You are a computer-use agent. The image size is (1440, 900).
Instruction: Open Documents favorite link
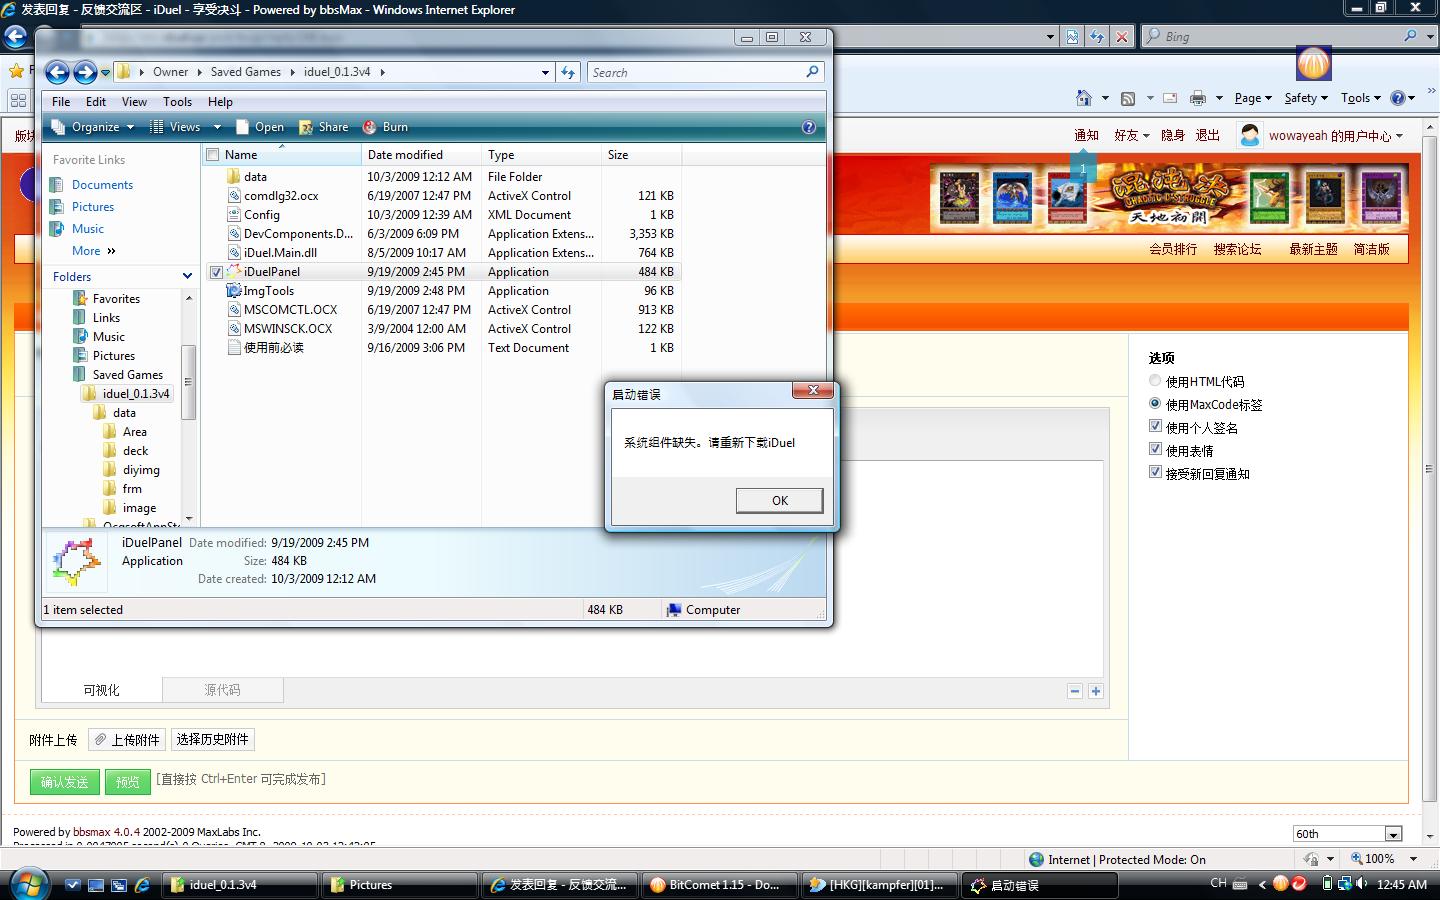click(x=102, y=185)
